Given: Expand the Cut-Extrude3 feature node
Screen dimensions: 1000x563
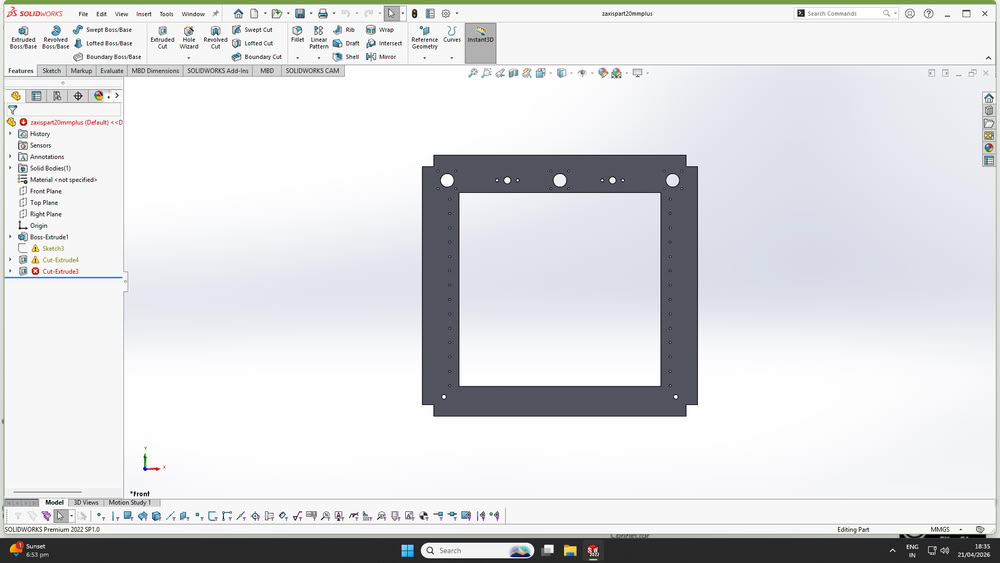Looking at the screenshot, I should [x=10, y=272].
